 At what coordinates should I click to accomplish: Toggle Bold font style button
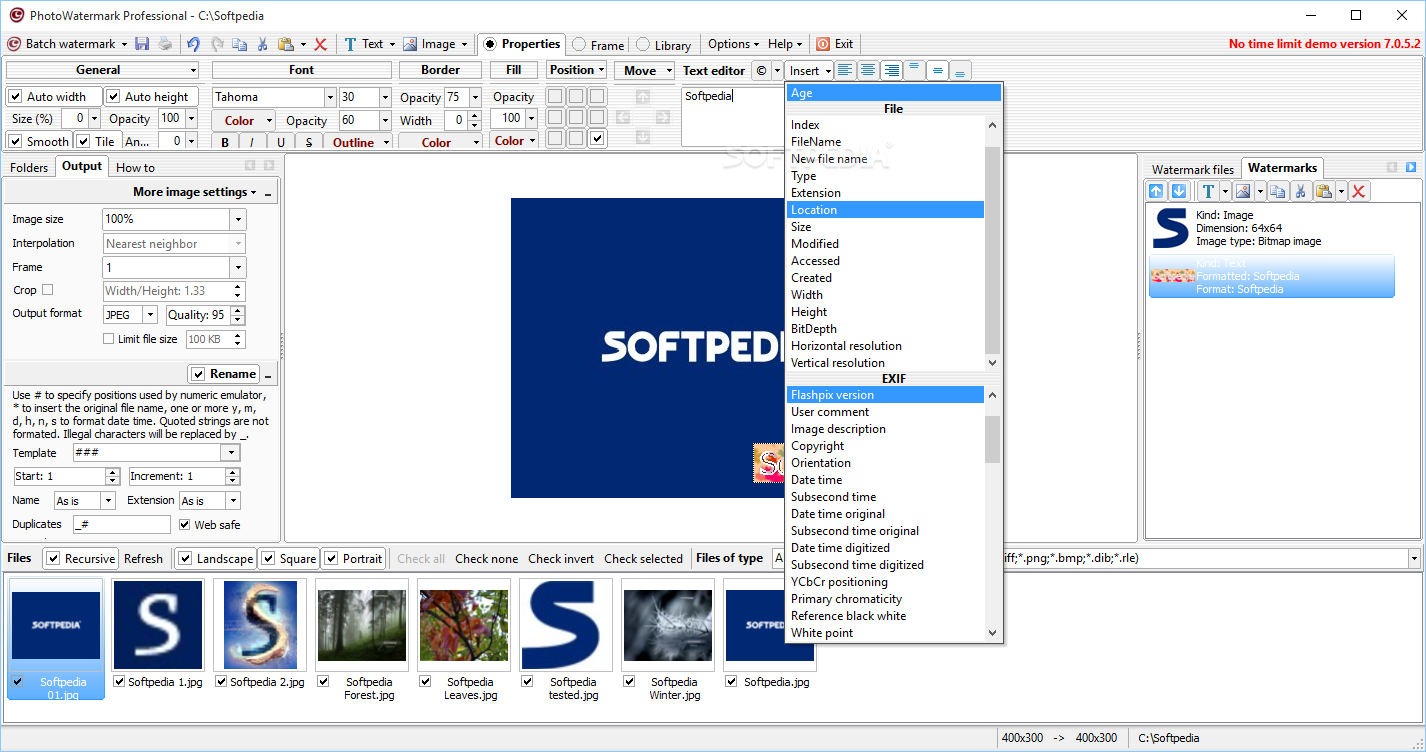click(x=225, y=143)
